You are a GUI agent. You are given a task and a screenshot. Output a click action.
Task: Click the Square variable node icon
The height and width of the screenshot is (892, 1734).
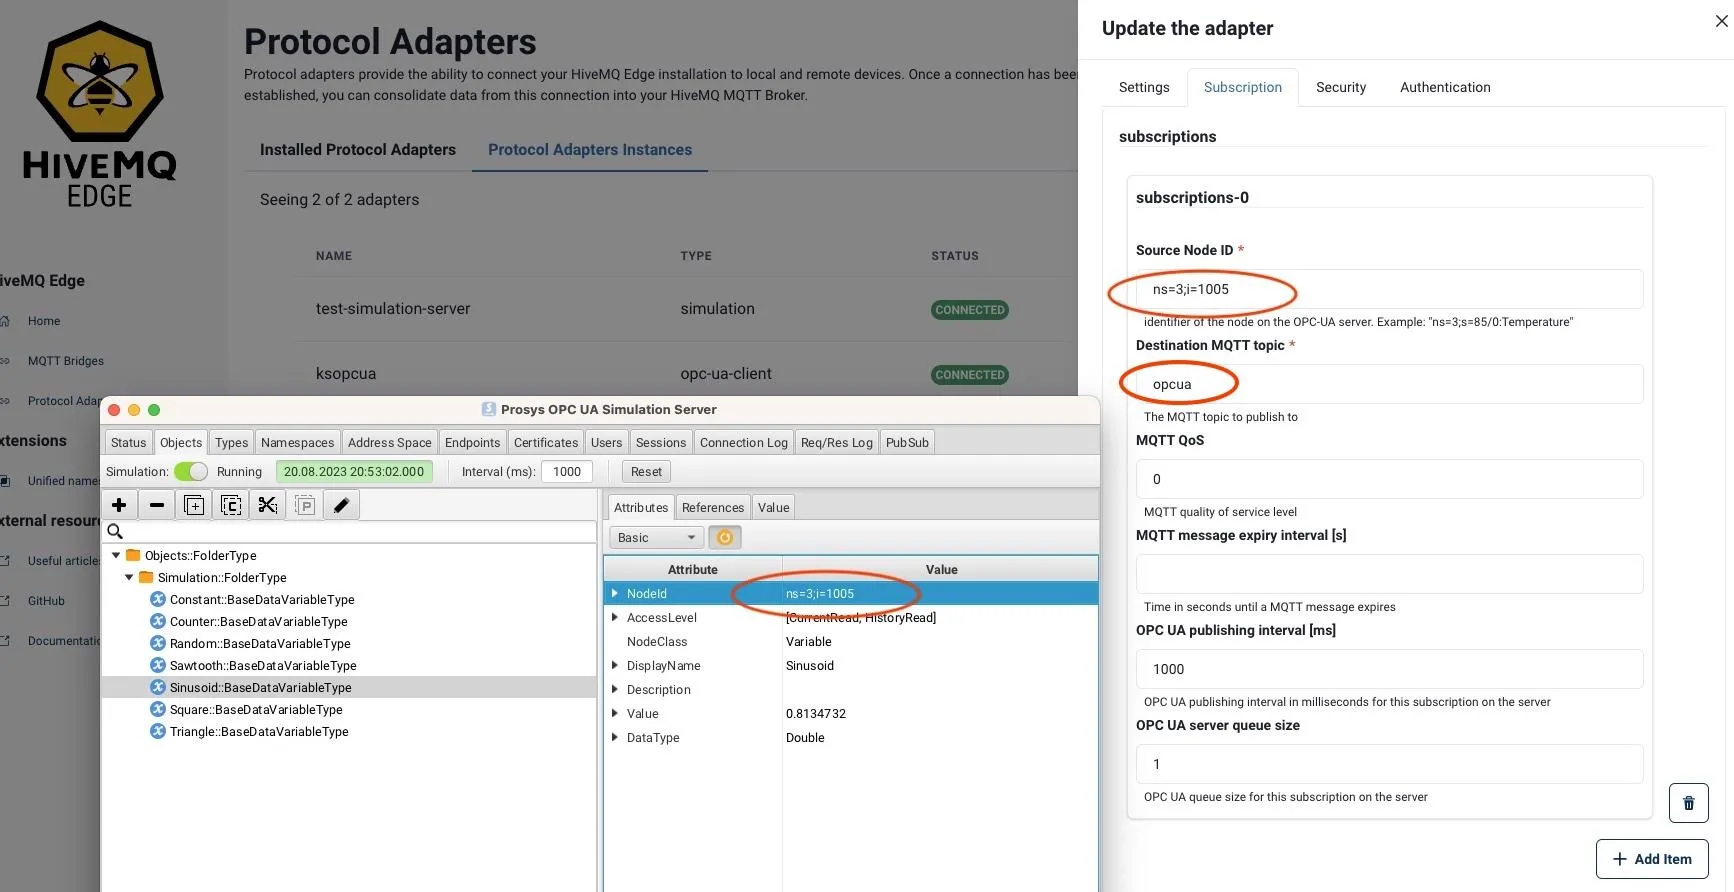[x=158, y=709]
